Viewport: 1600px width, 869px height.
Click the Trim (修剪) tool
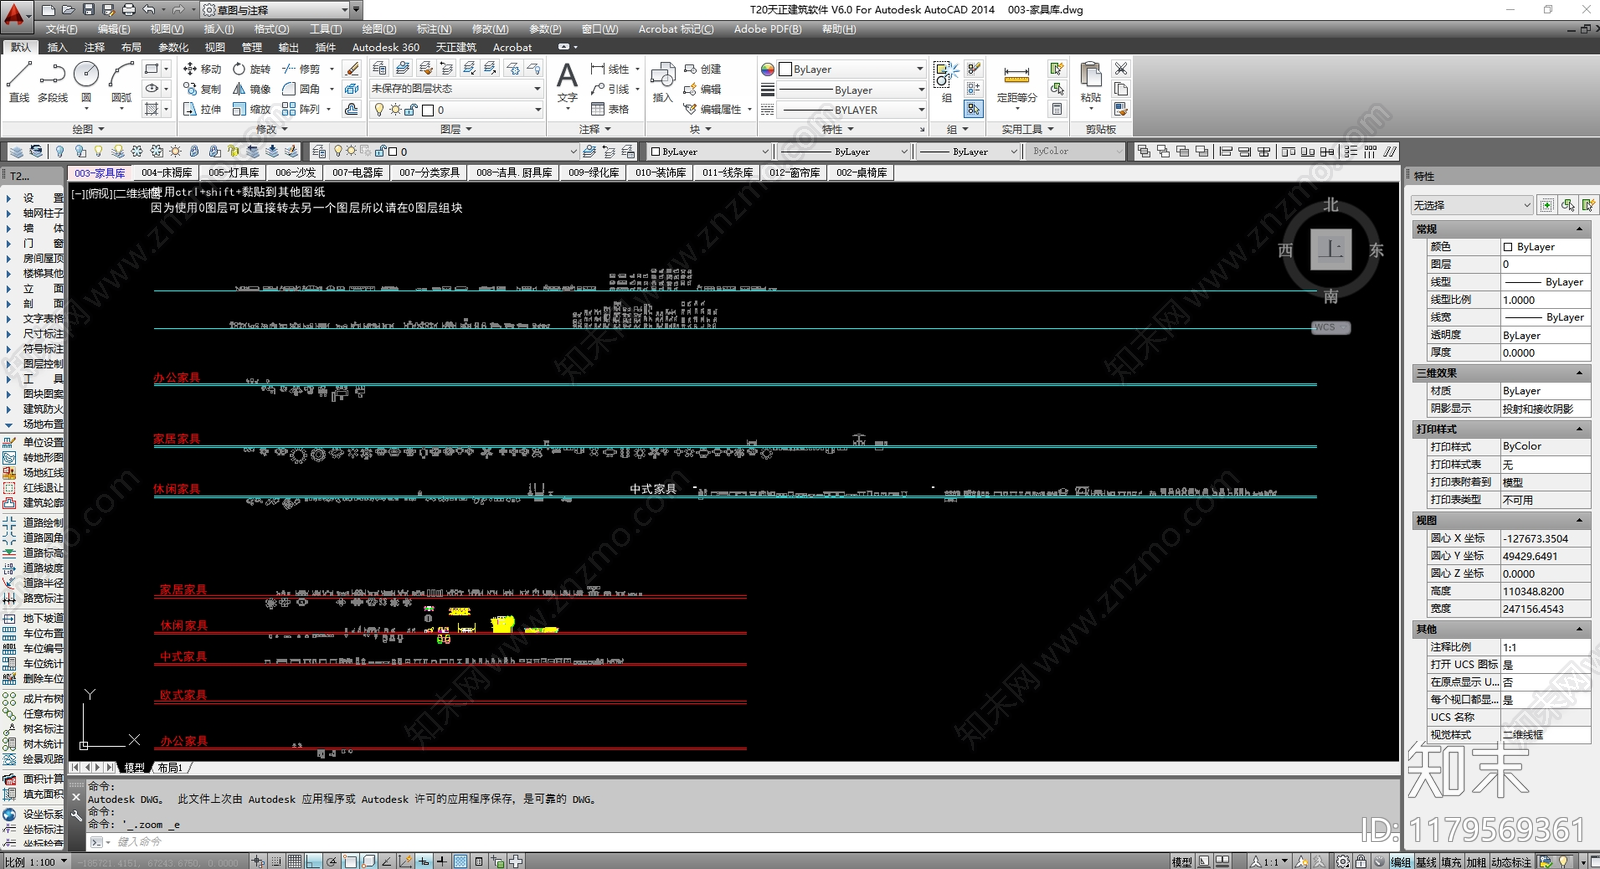[301, 69]
